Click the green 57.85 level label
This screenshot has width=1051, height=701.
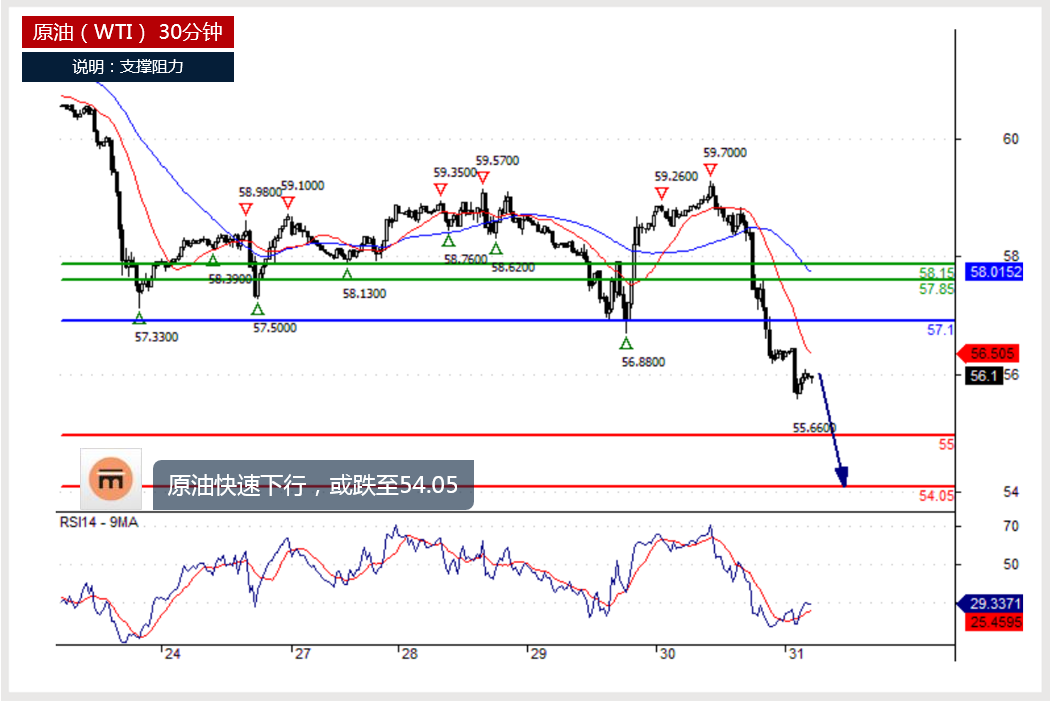936,289
